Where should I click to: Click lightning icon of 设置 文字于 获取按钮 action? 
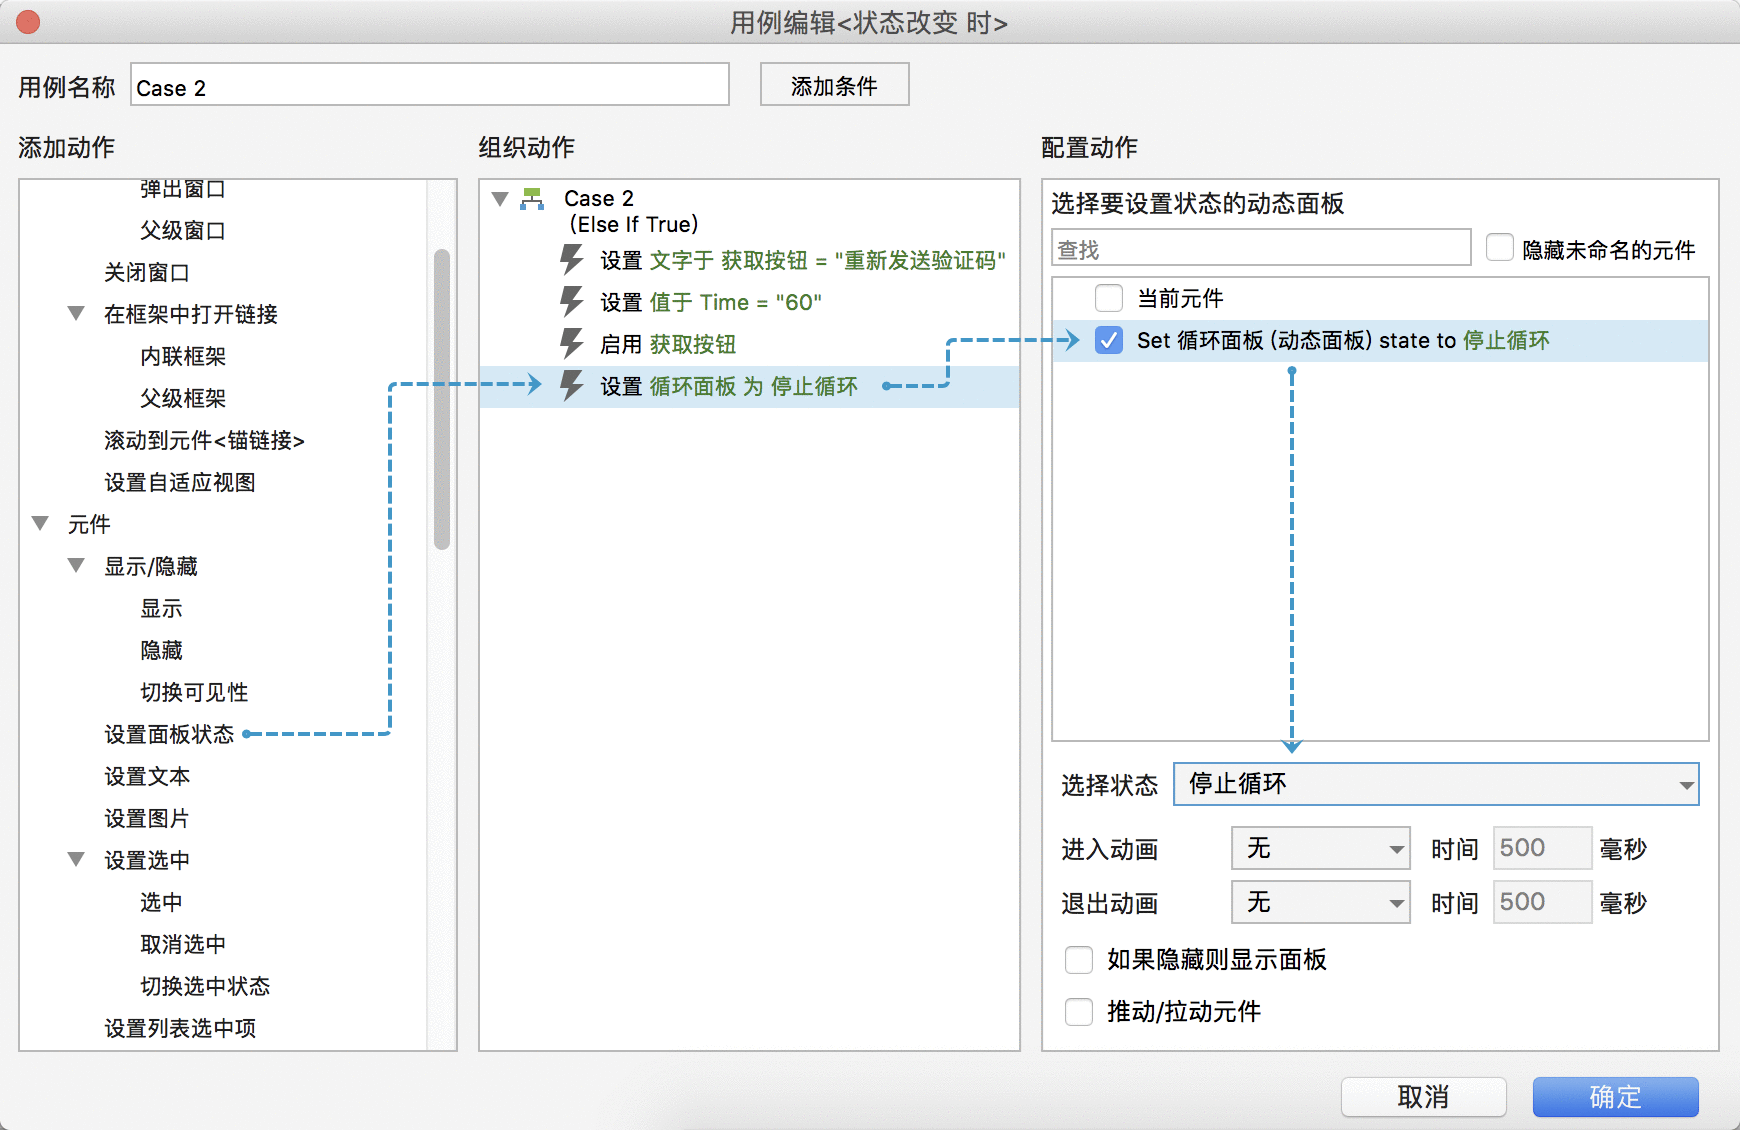[571, 260]
